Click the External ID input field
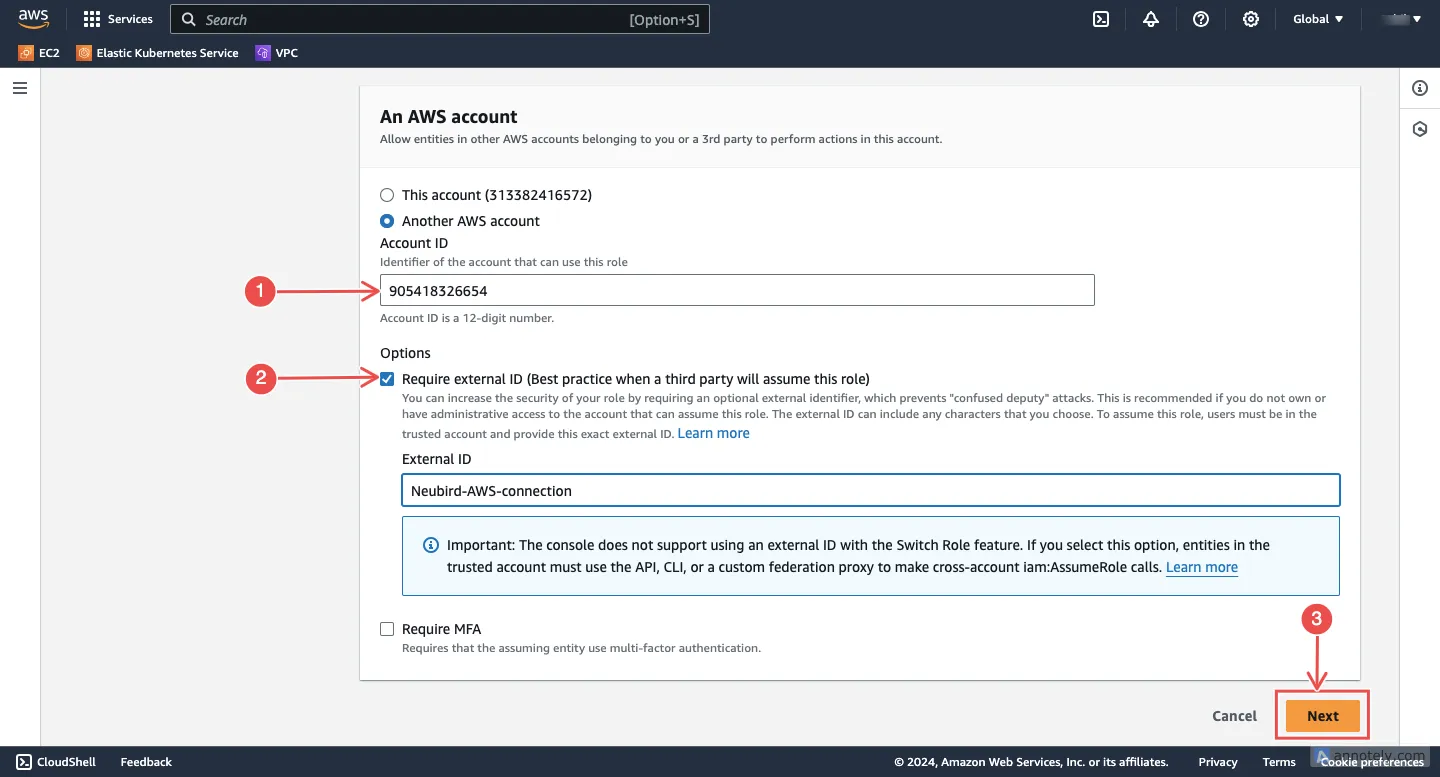Image resolution: width=1440 pixels, height=777 pixels. [871, 490]
